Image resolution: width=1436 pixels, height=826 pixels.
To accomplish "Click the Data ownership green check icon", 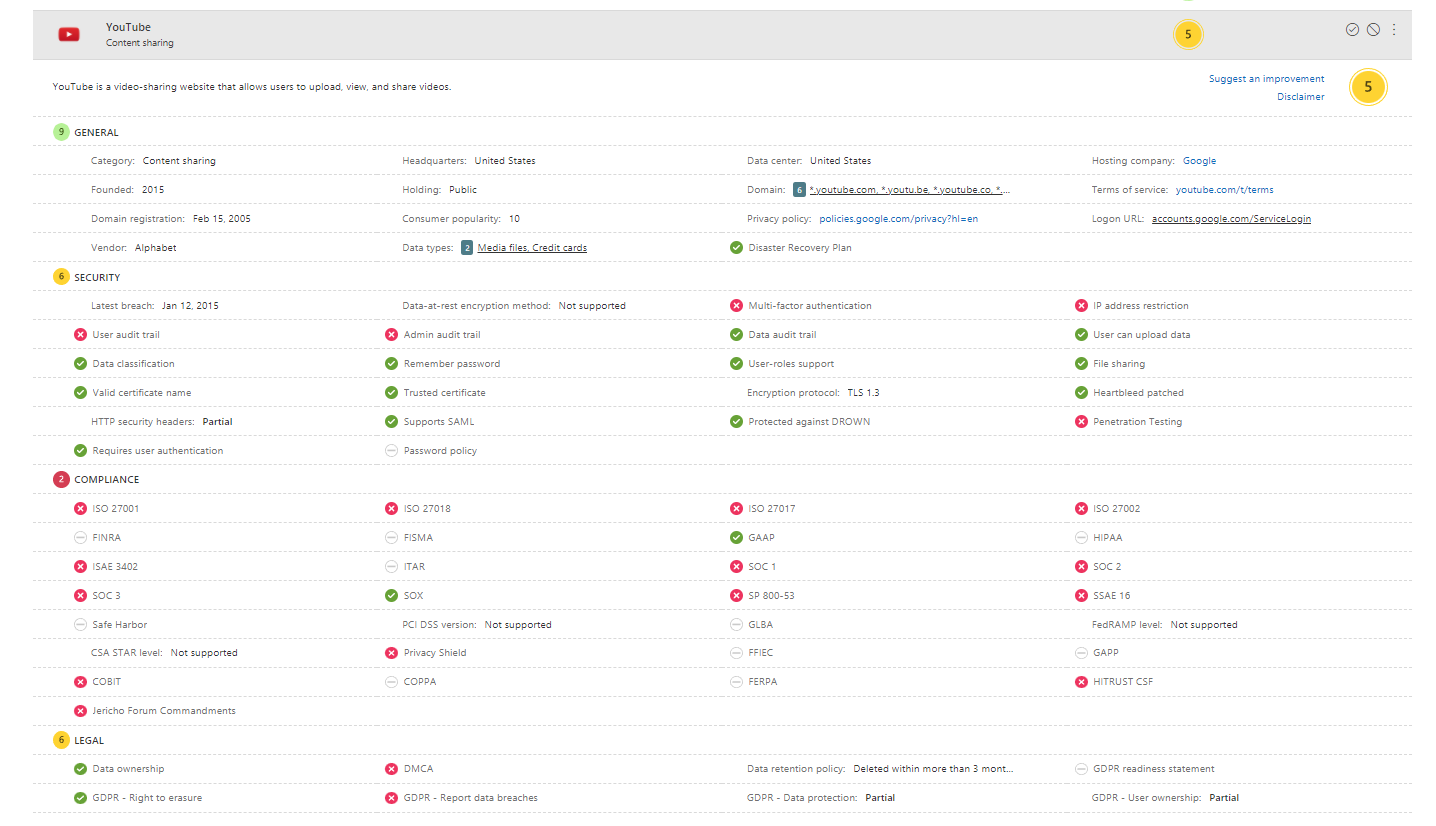I will (x=80, y=769).
